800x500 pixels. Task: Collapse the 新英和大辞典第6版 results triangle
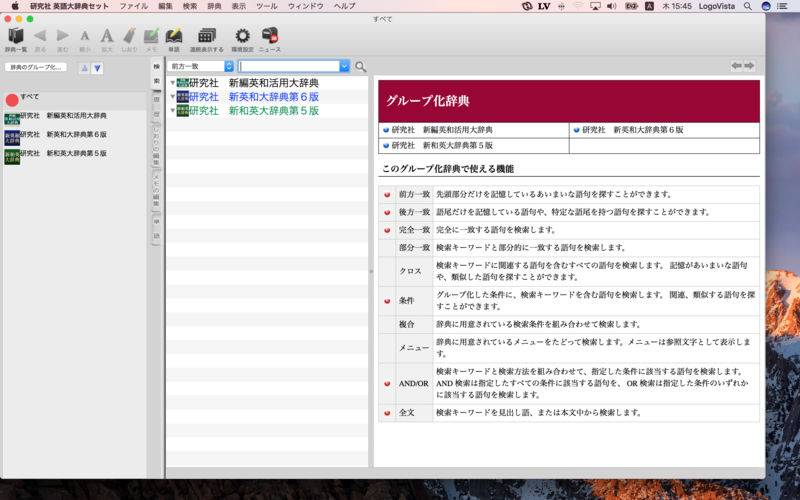(x=172, y=96)
